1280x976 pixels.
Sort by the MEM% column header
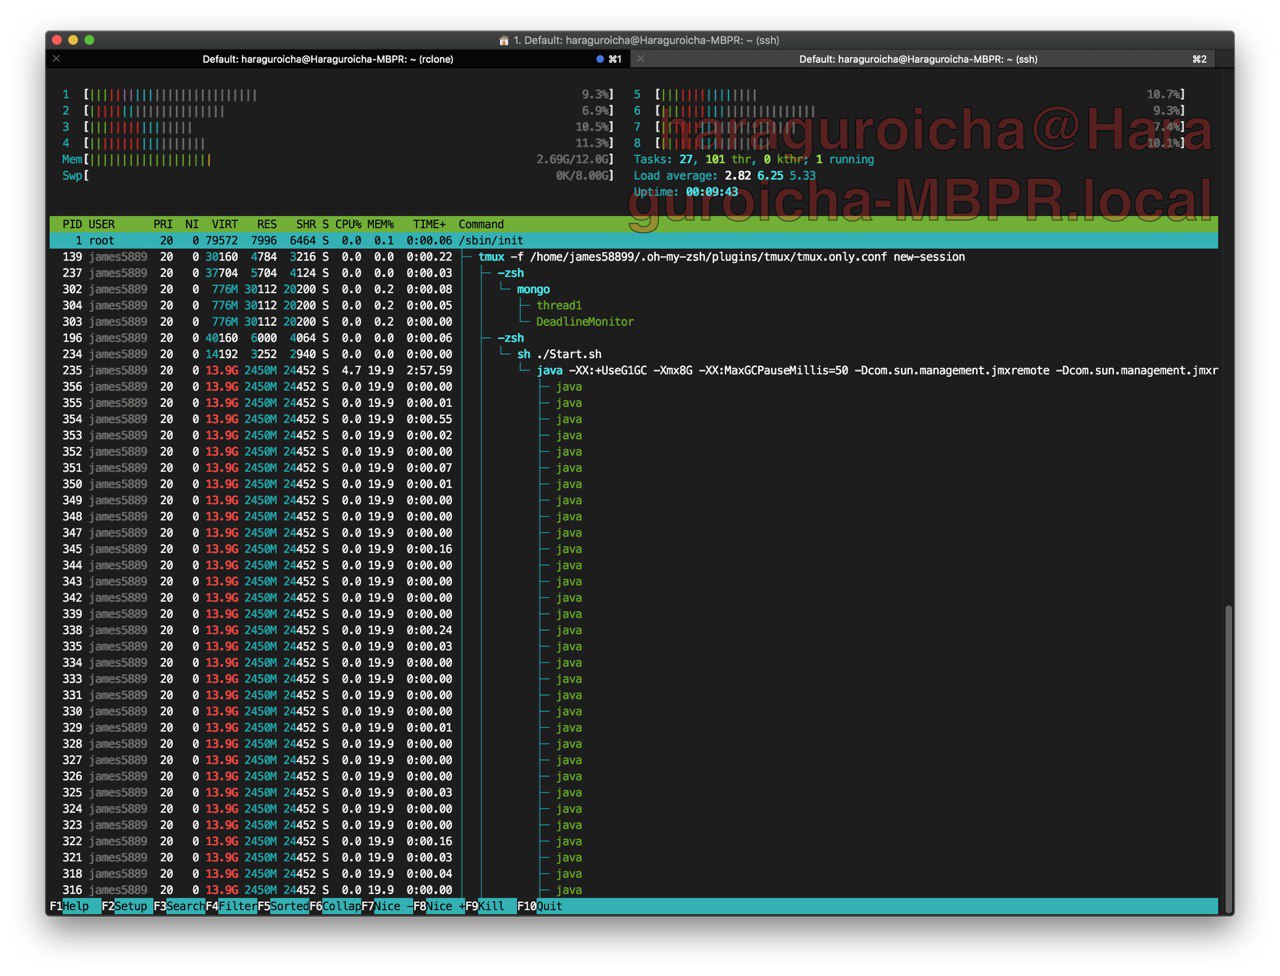tap(381, 224)
